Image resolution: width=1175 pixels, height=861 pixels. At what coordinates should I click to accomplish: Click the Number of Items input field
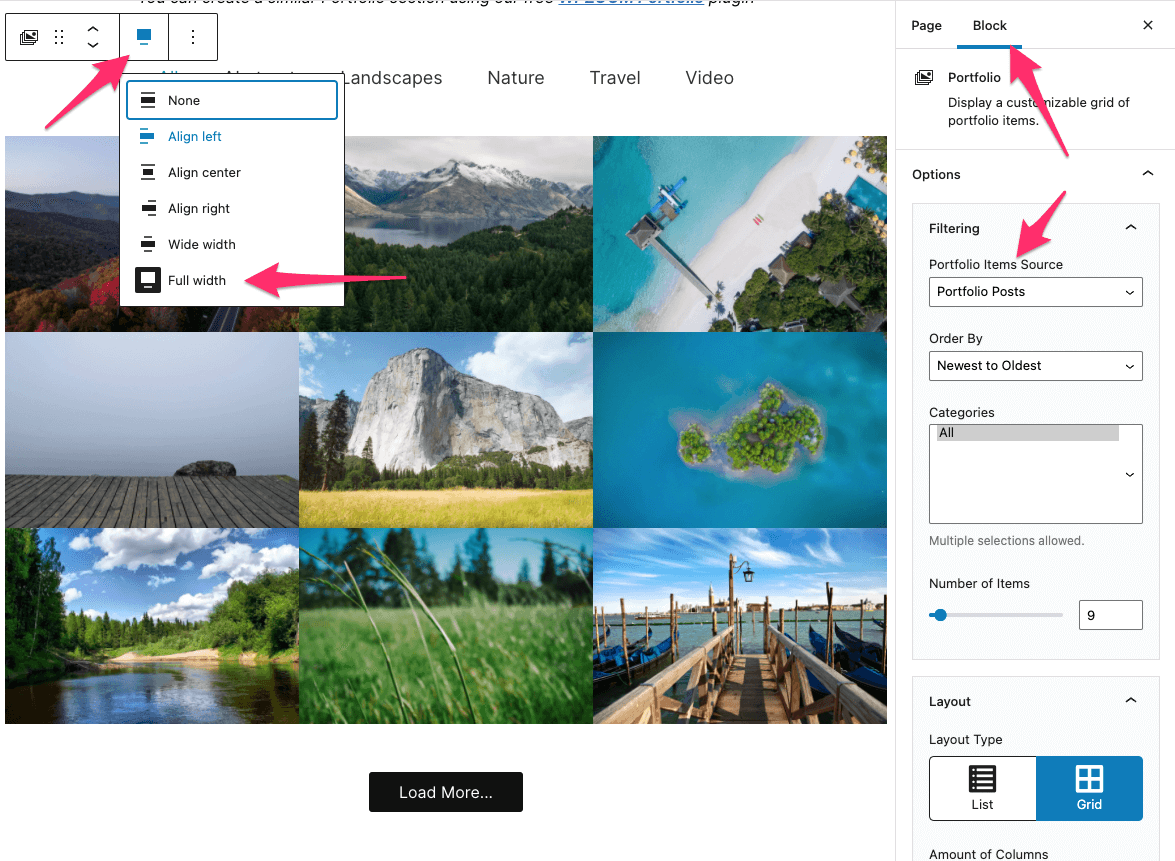[1109, 615]
